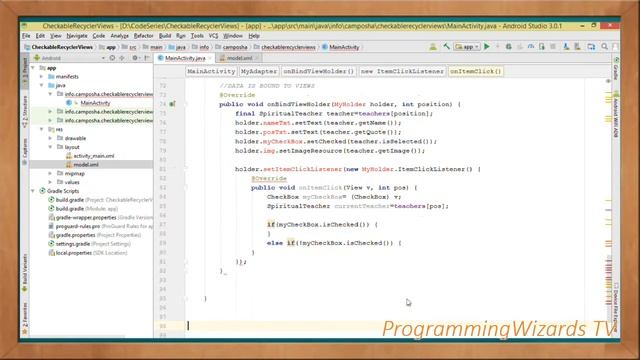
Task: Open the Android project view dropdown
Action: [x=70, y=58]
